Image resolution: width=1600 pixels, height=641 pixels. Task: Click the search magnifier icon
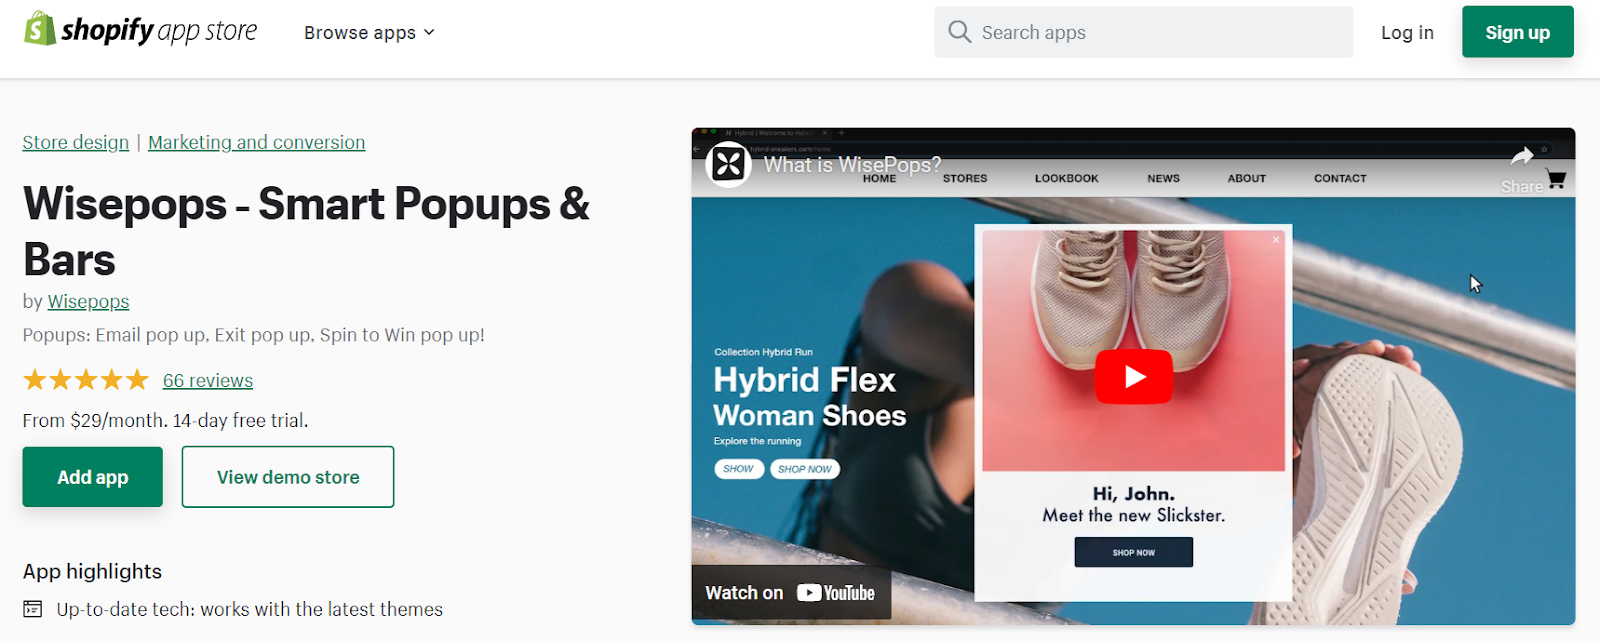click(x=959, y=32)
